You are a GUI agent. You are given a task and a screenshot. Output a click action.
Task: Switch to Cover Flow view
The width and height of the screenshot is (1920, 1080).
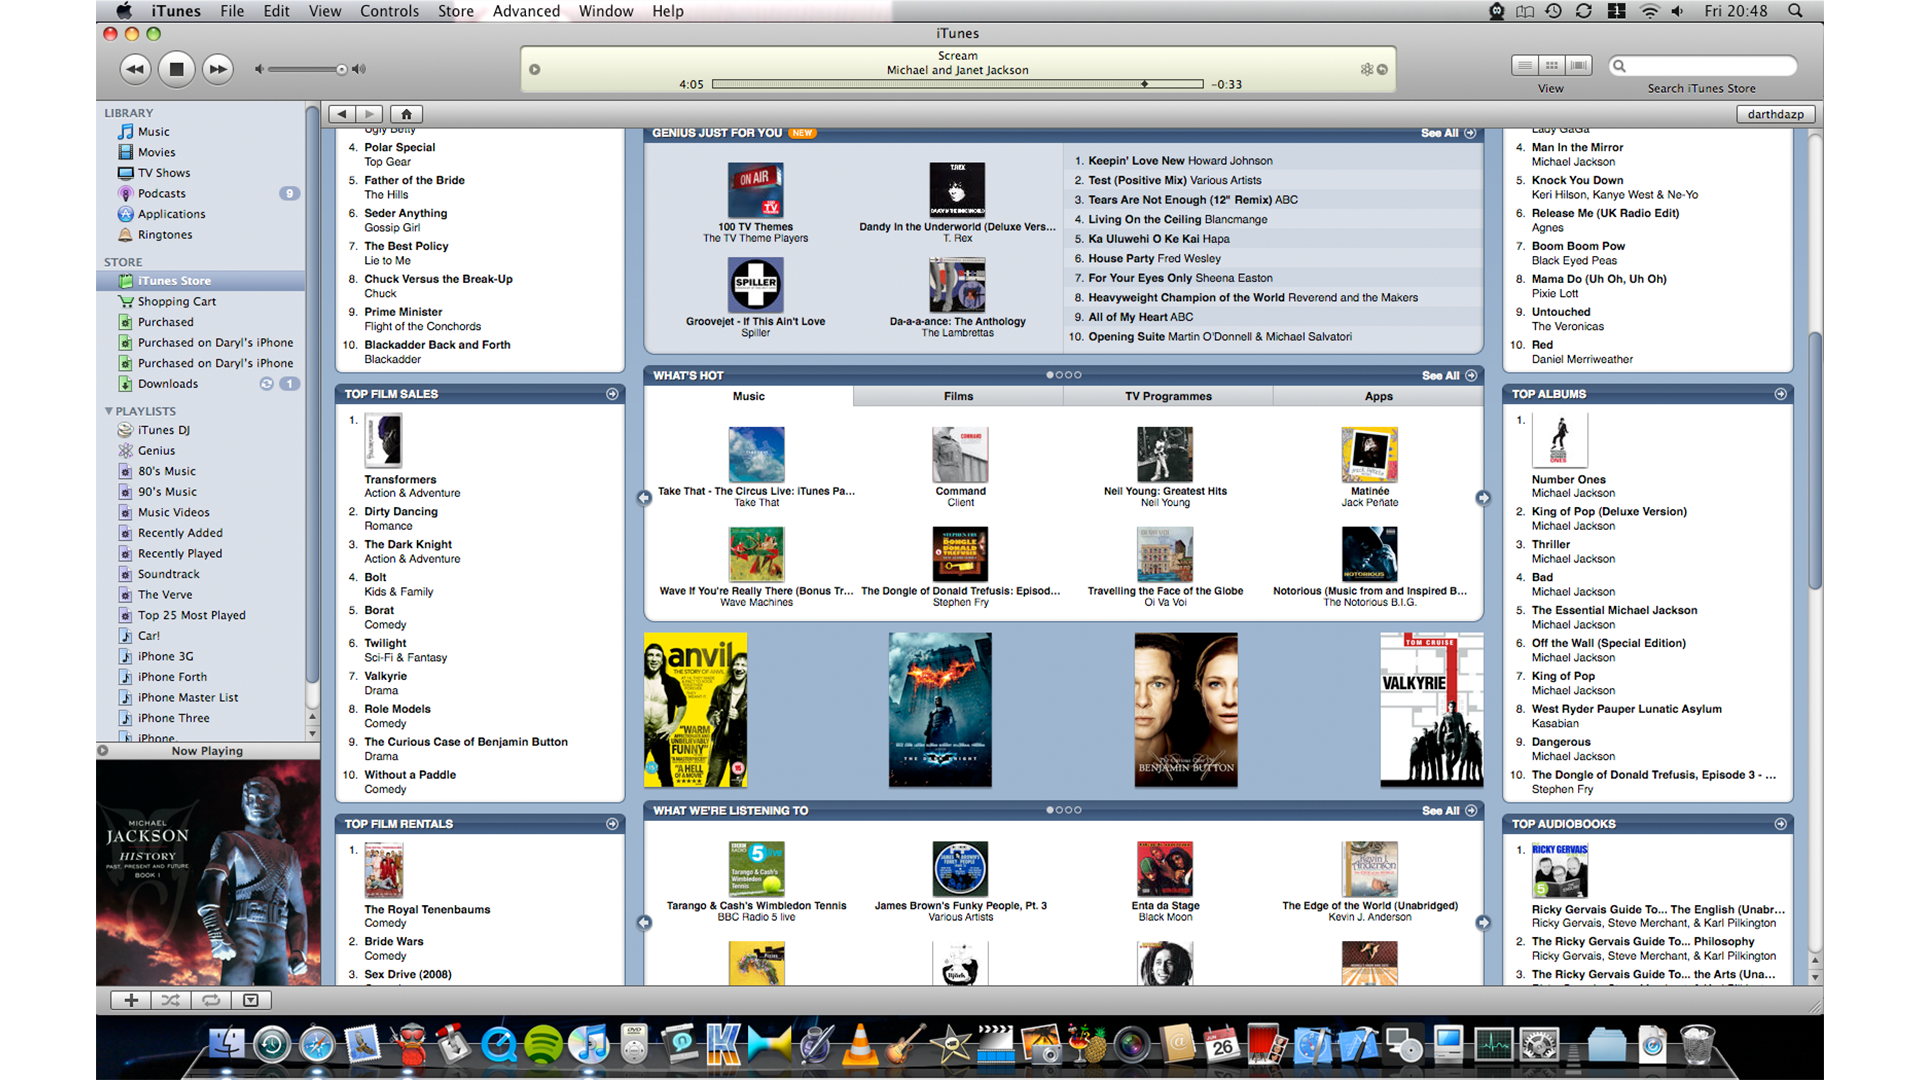(x=1579, y=66)
